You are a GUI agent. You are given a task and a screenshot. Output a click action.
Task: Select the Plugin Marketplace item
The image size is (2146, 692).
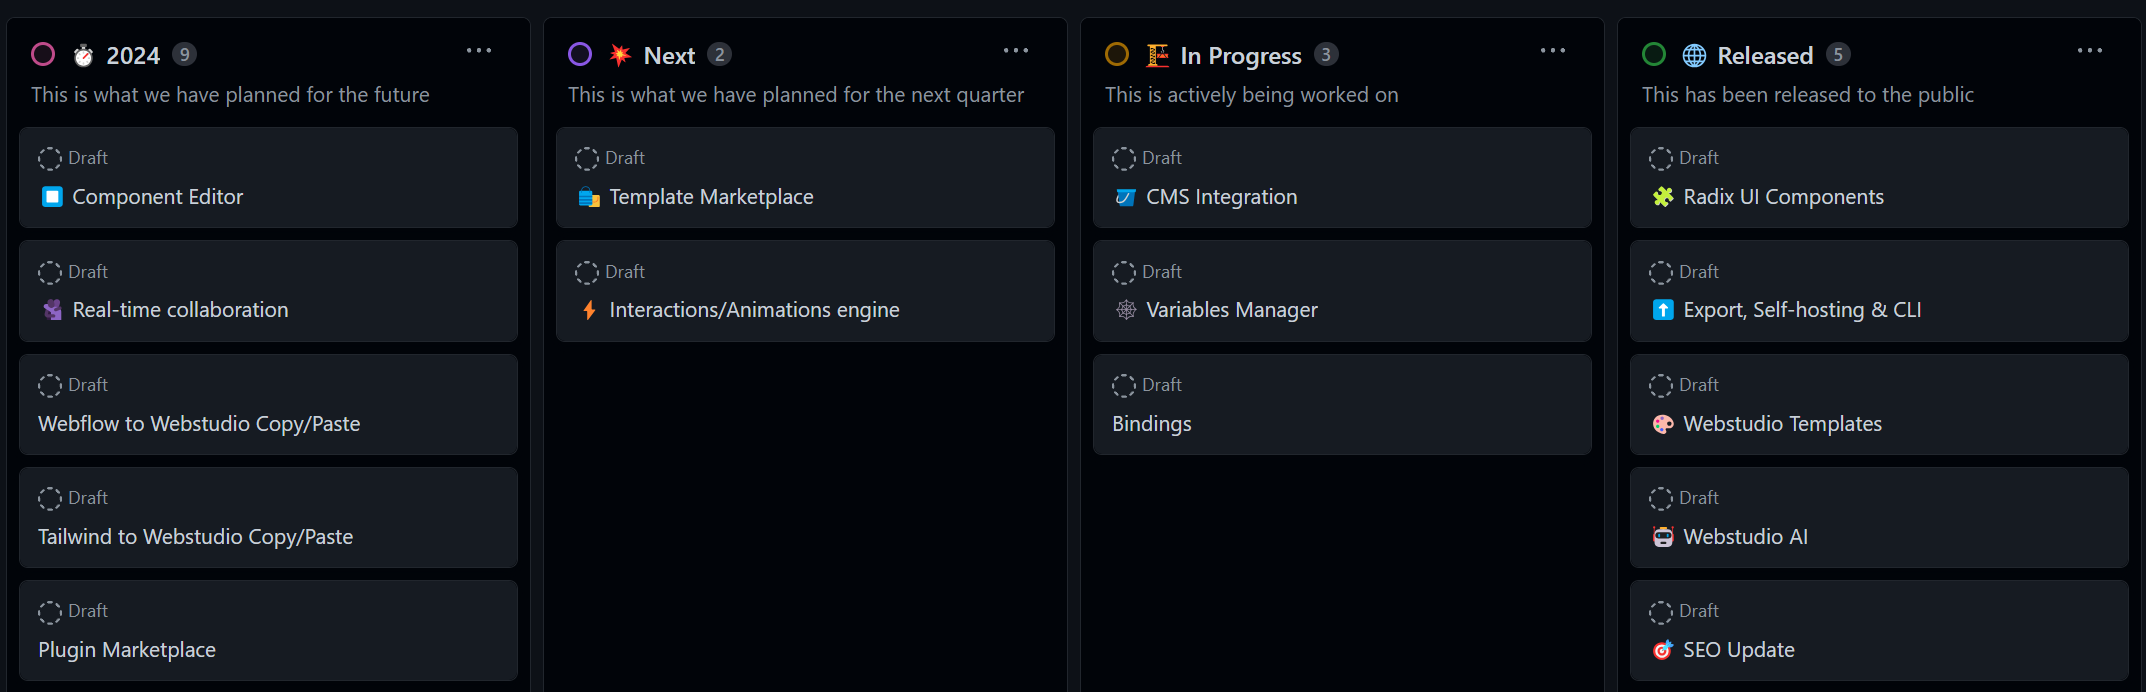click(127, 650)
